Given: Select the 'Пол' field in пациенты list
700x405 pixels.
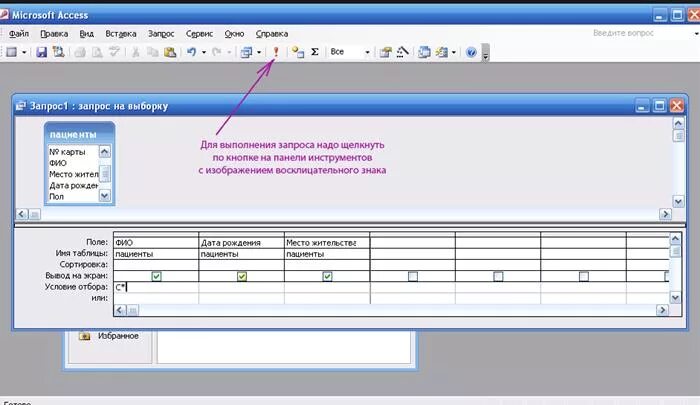Looking at the screenshot, I should pyautogui.click(x=56, y=196).
